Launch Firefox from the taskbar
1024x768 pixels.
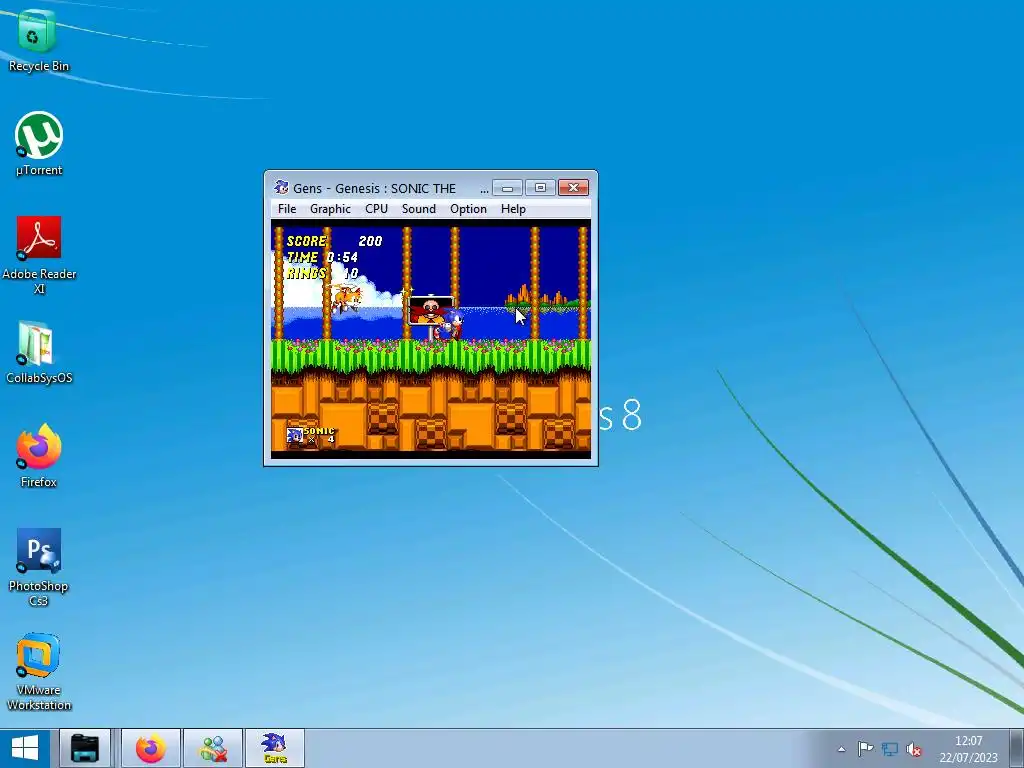tap(151, 748)
